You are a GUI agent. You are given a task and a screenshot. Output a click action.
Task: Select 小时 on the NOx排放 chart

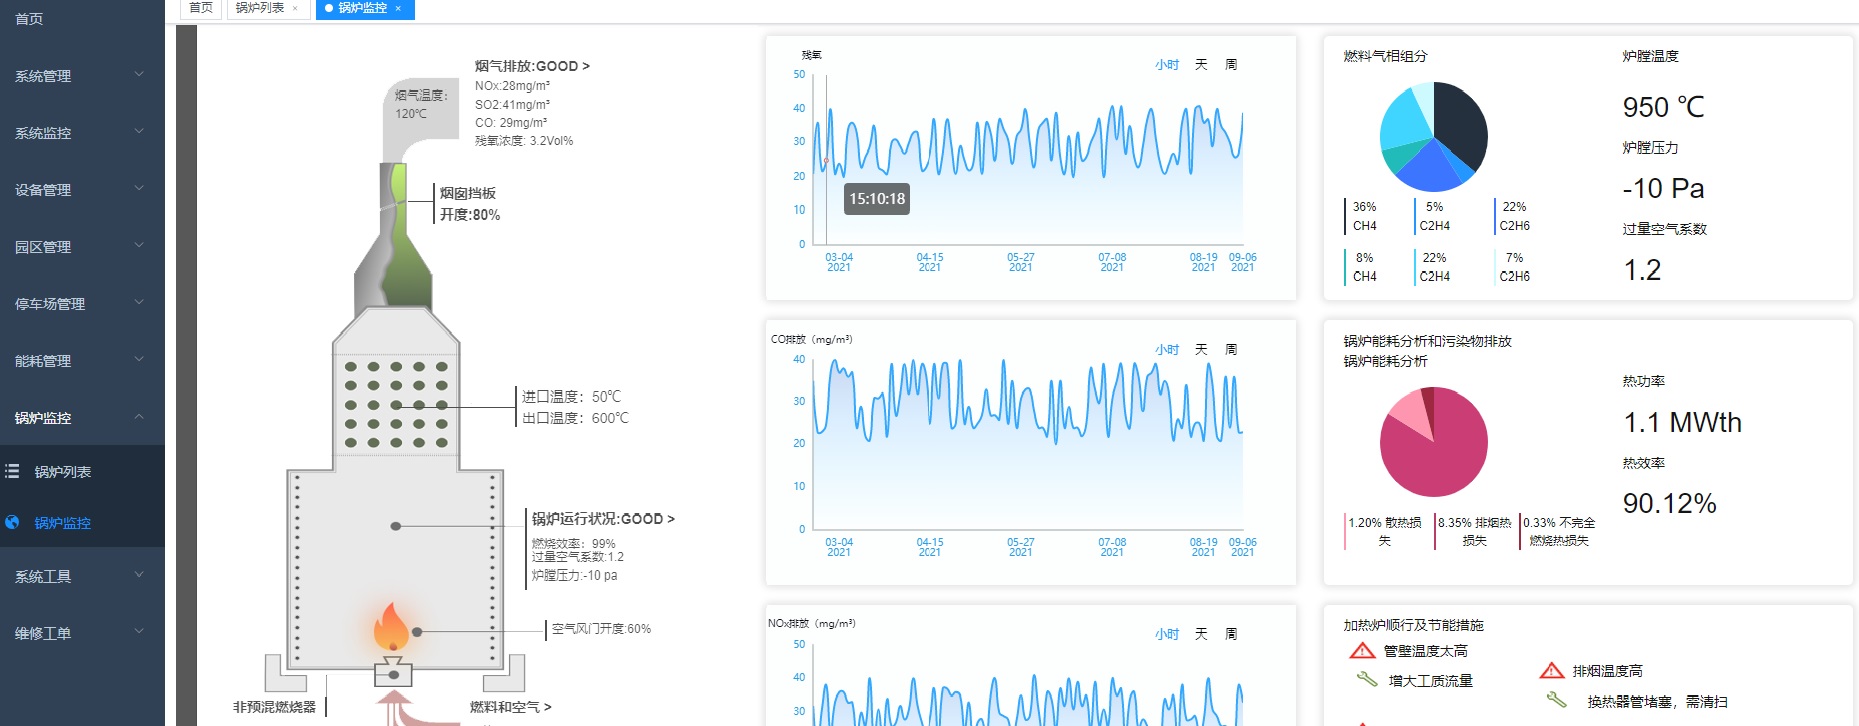tap(1166, 634)
